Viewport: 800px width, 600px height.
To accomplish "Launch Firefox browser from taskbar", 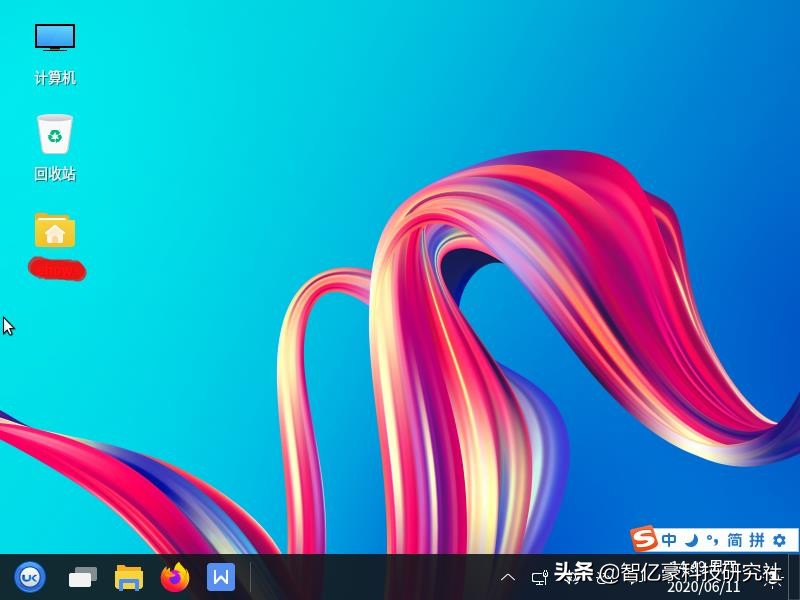I will (x=175, y=577).
